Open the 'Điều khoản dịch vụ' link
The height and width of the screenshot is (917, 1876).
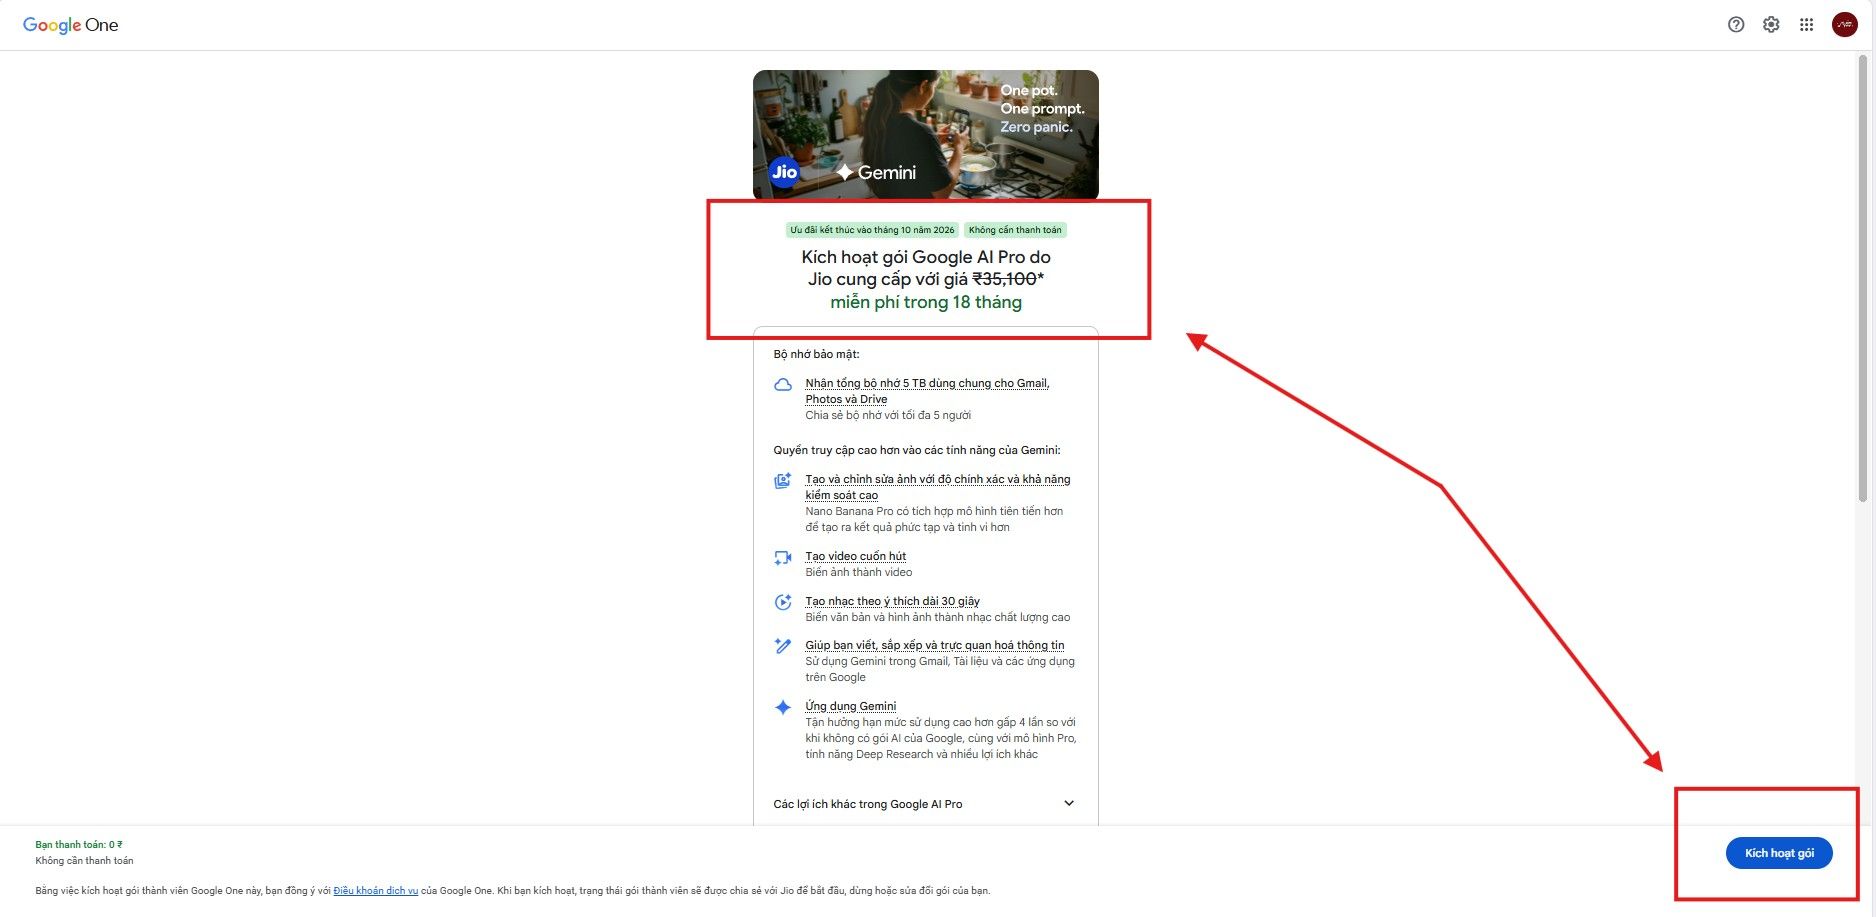coord(376,890)
